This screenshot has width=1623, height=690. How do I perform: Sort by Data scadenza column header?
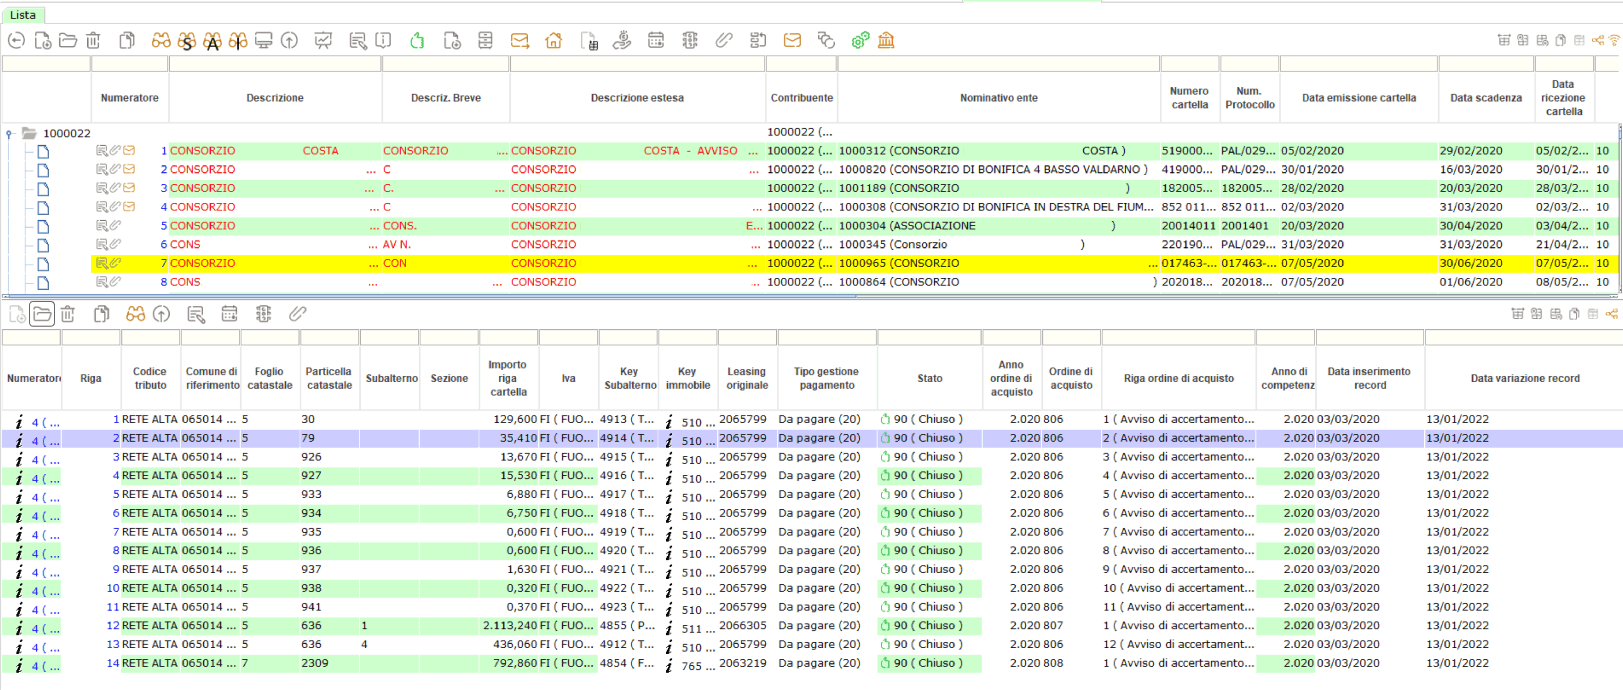[1486, 98]
